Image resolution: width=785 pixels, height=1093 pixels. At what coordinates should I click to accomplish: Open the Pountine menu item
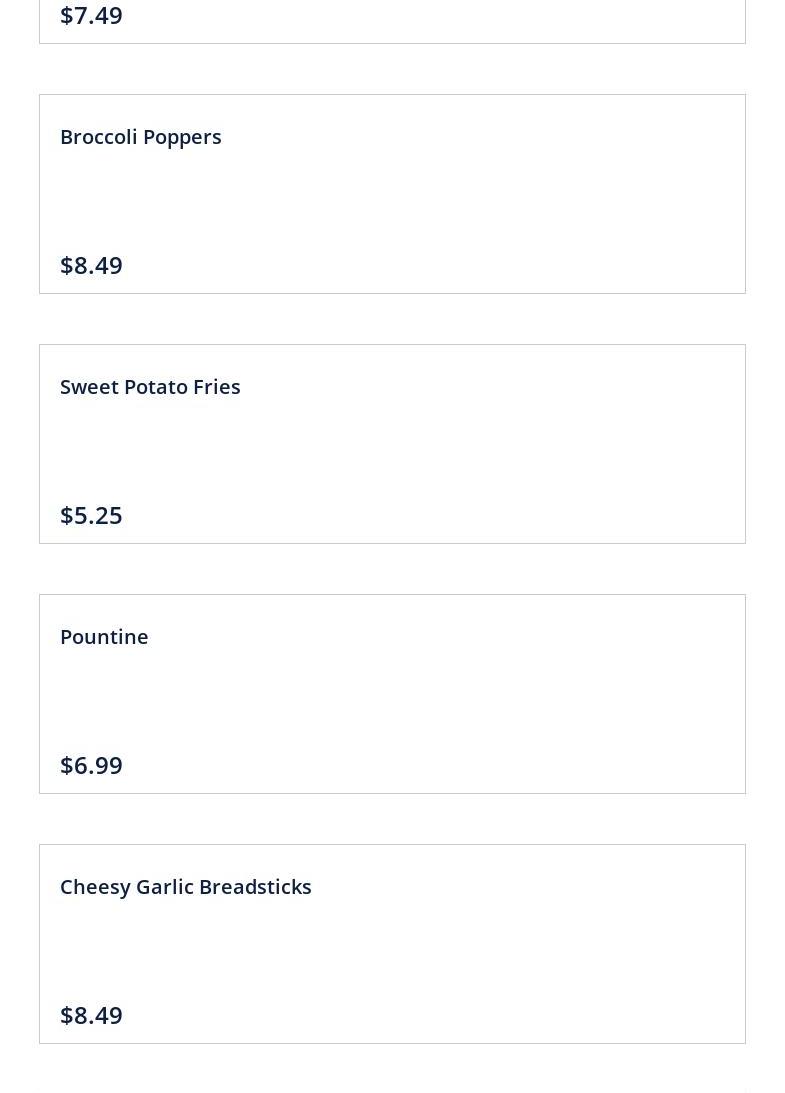click(104, 637)
